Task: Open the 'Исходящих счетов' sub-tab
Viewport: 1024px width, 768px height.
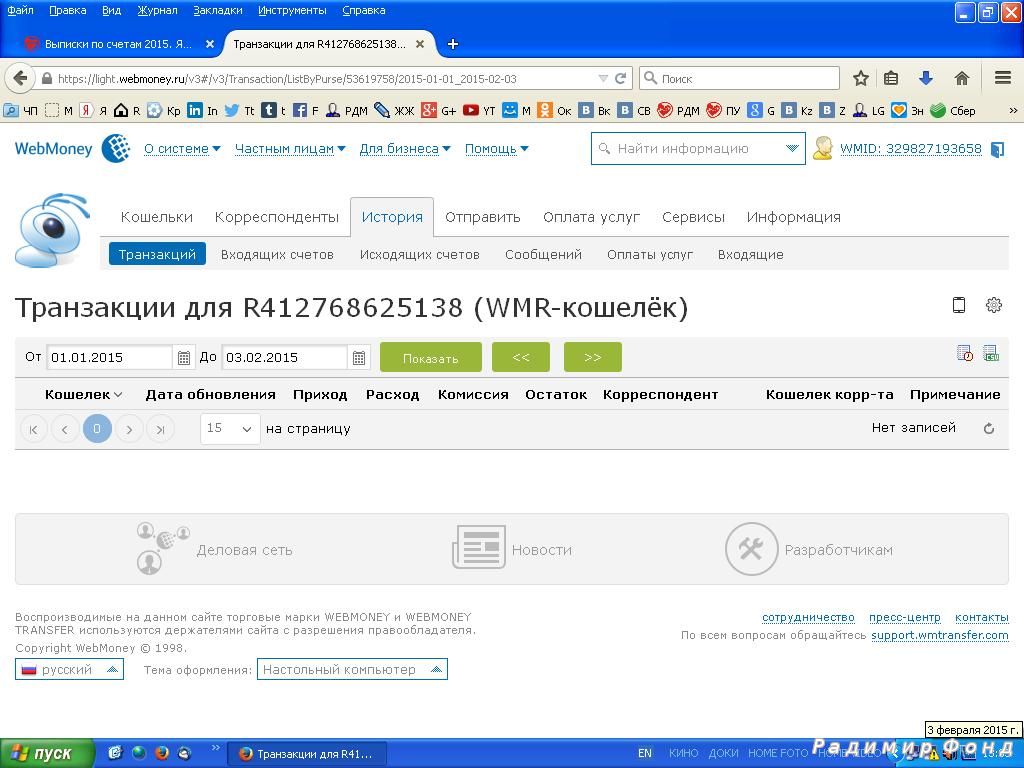Action: point(420,255)
